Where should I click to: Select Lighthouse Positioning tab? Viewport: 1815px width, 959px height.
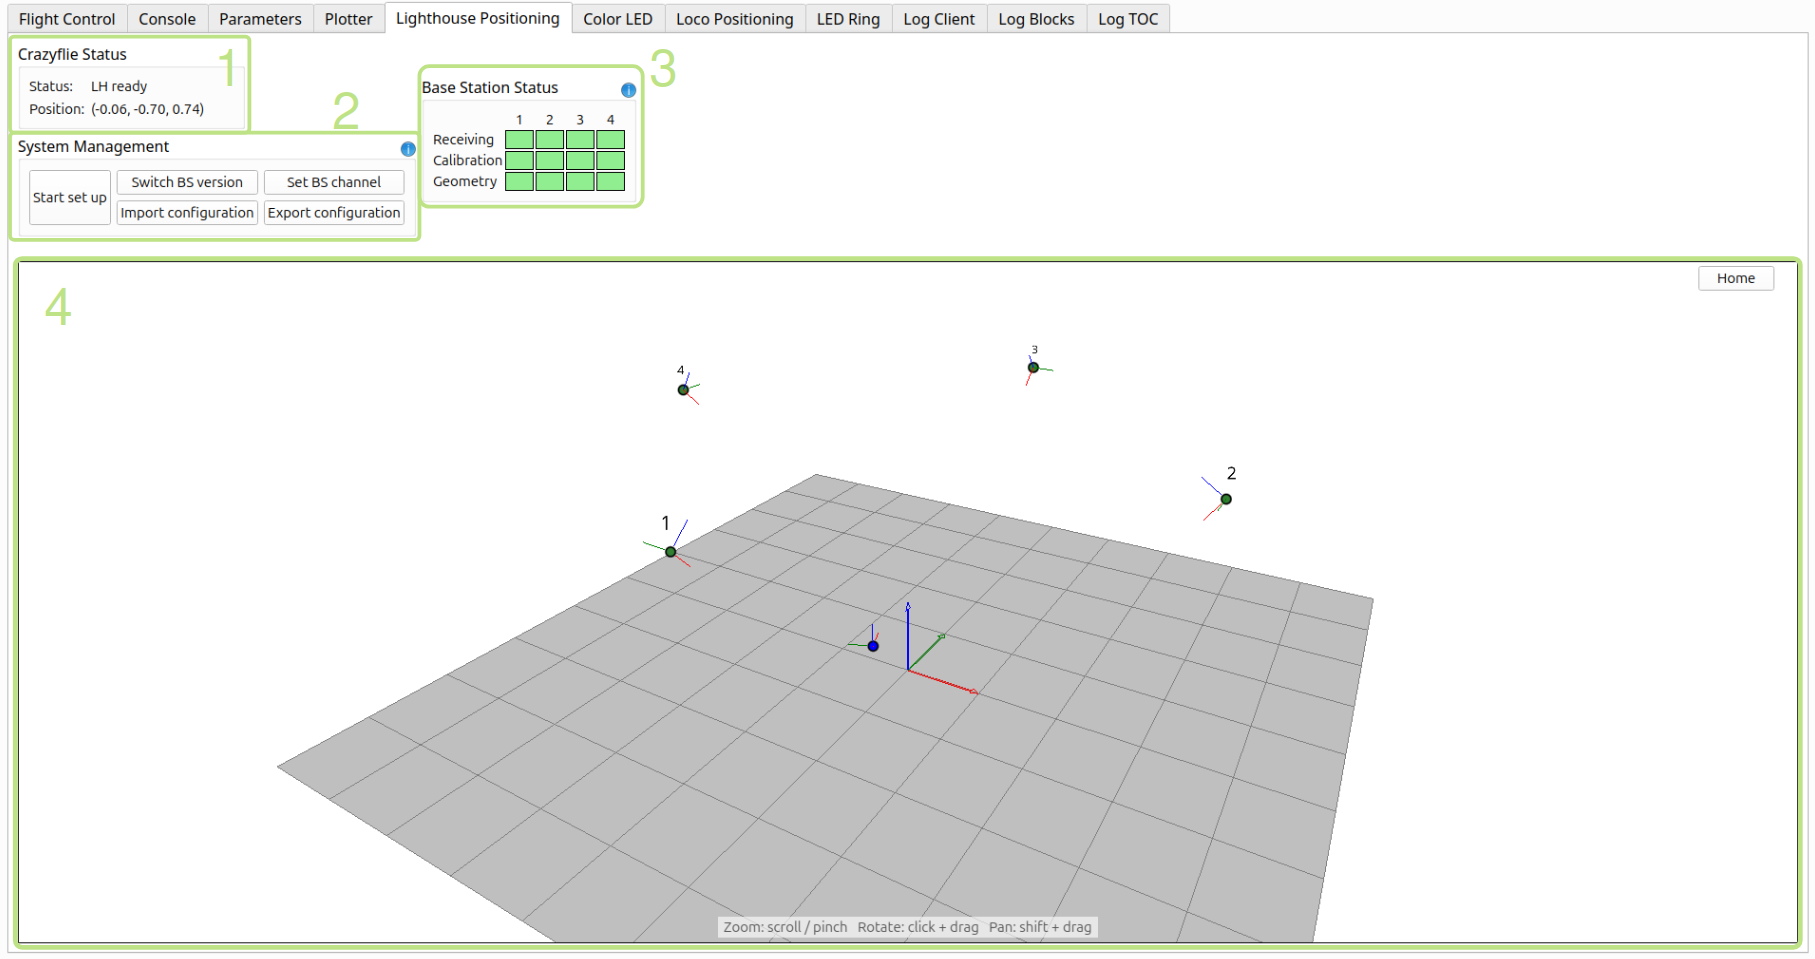tap(478, 18)
